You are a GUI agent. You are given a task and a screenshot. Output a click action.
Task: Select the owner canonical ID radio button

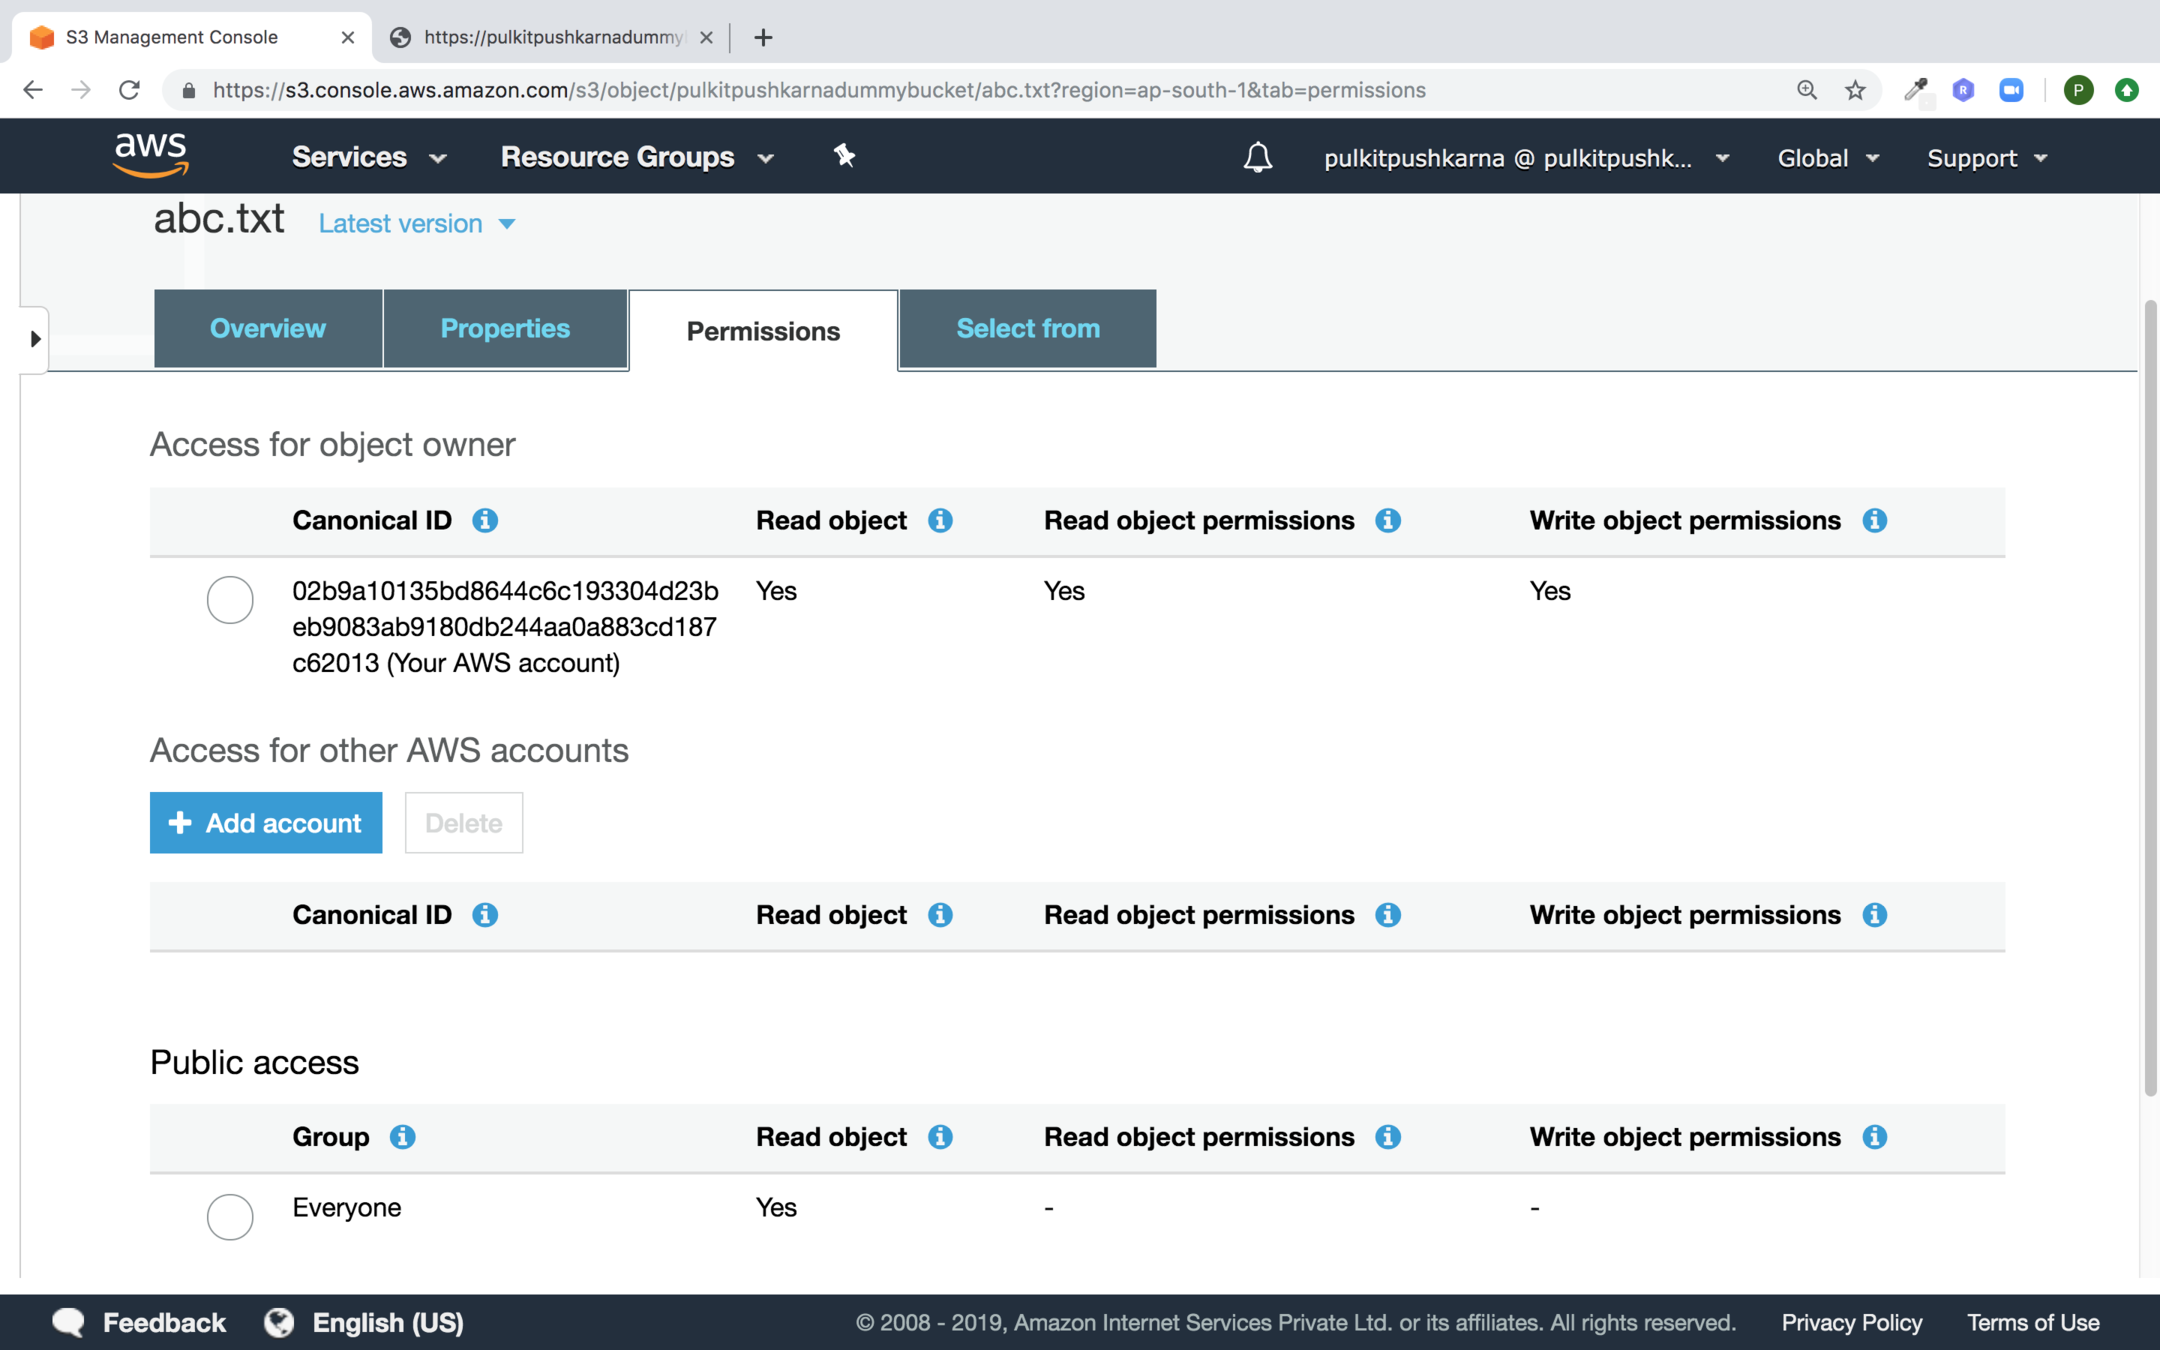pos(230,600)
